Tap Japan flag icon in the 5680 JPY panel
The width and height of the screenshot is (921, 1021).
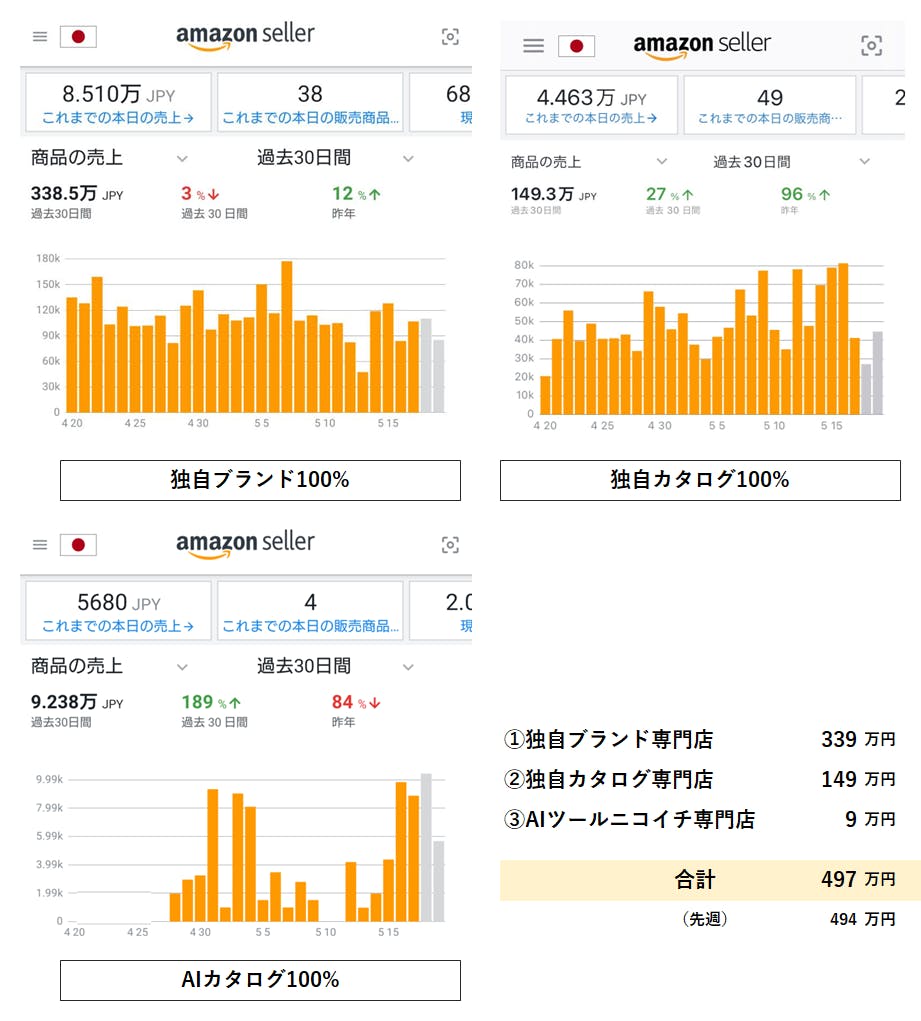pyautogui.click(x=78, y=545)
